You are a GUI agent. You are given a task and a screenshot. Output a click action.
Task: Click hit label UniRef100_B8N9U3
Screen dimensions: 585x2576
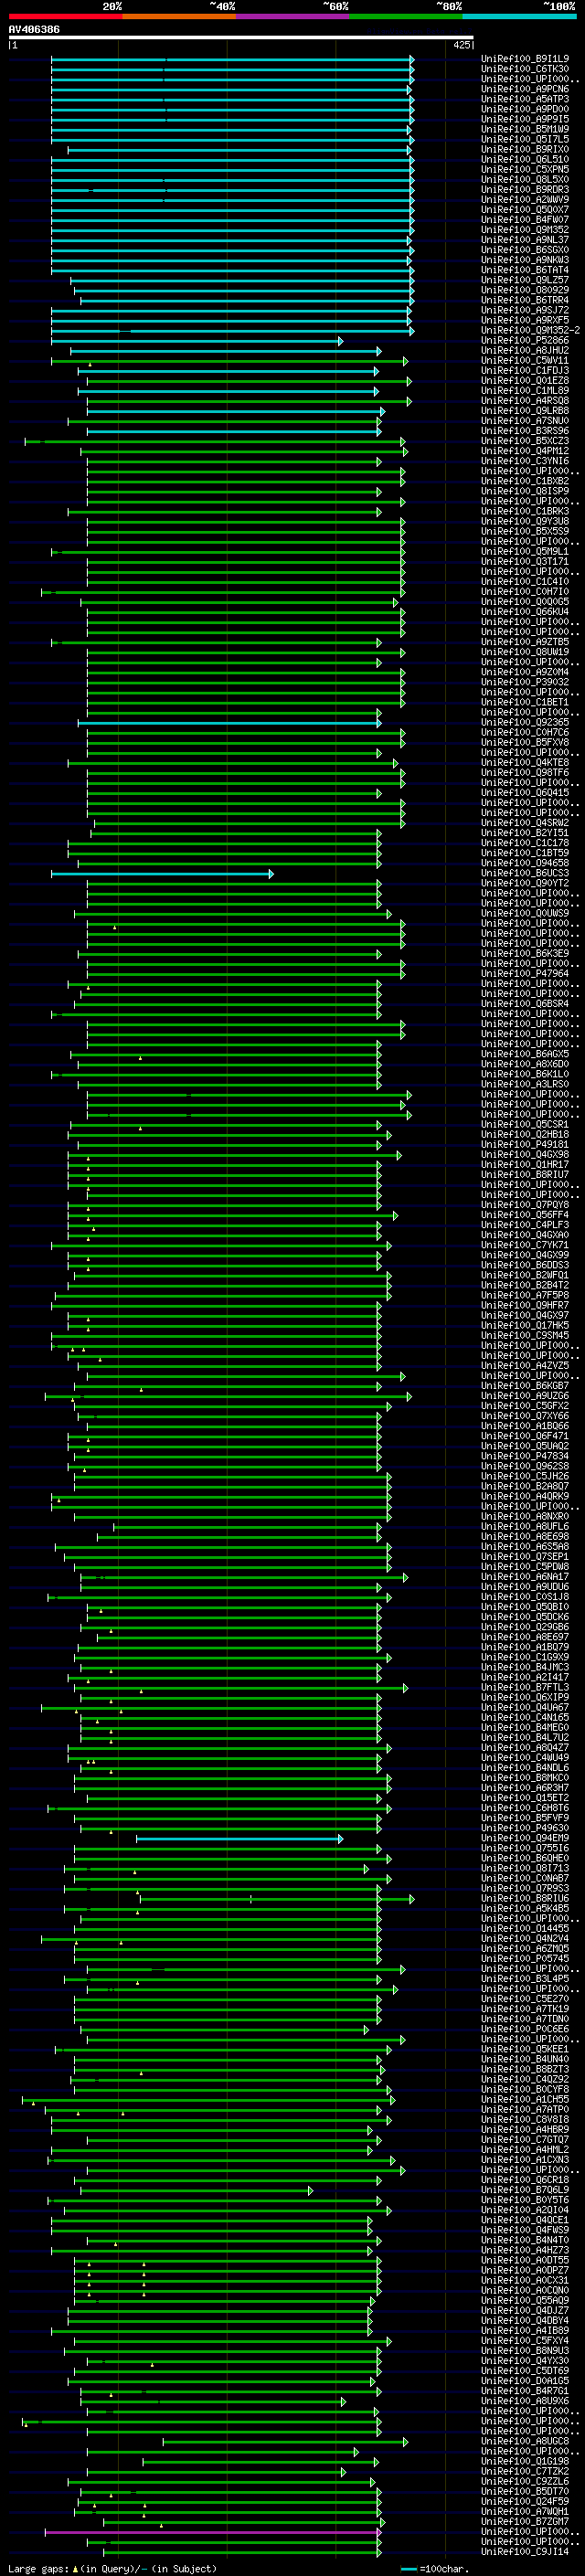click(525, 2350)
